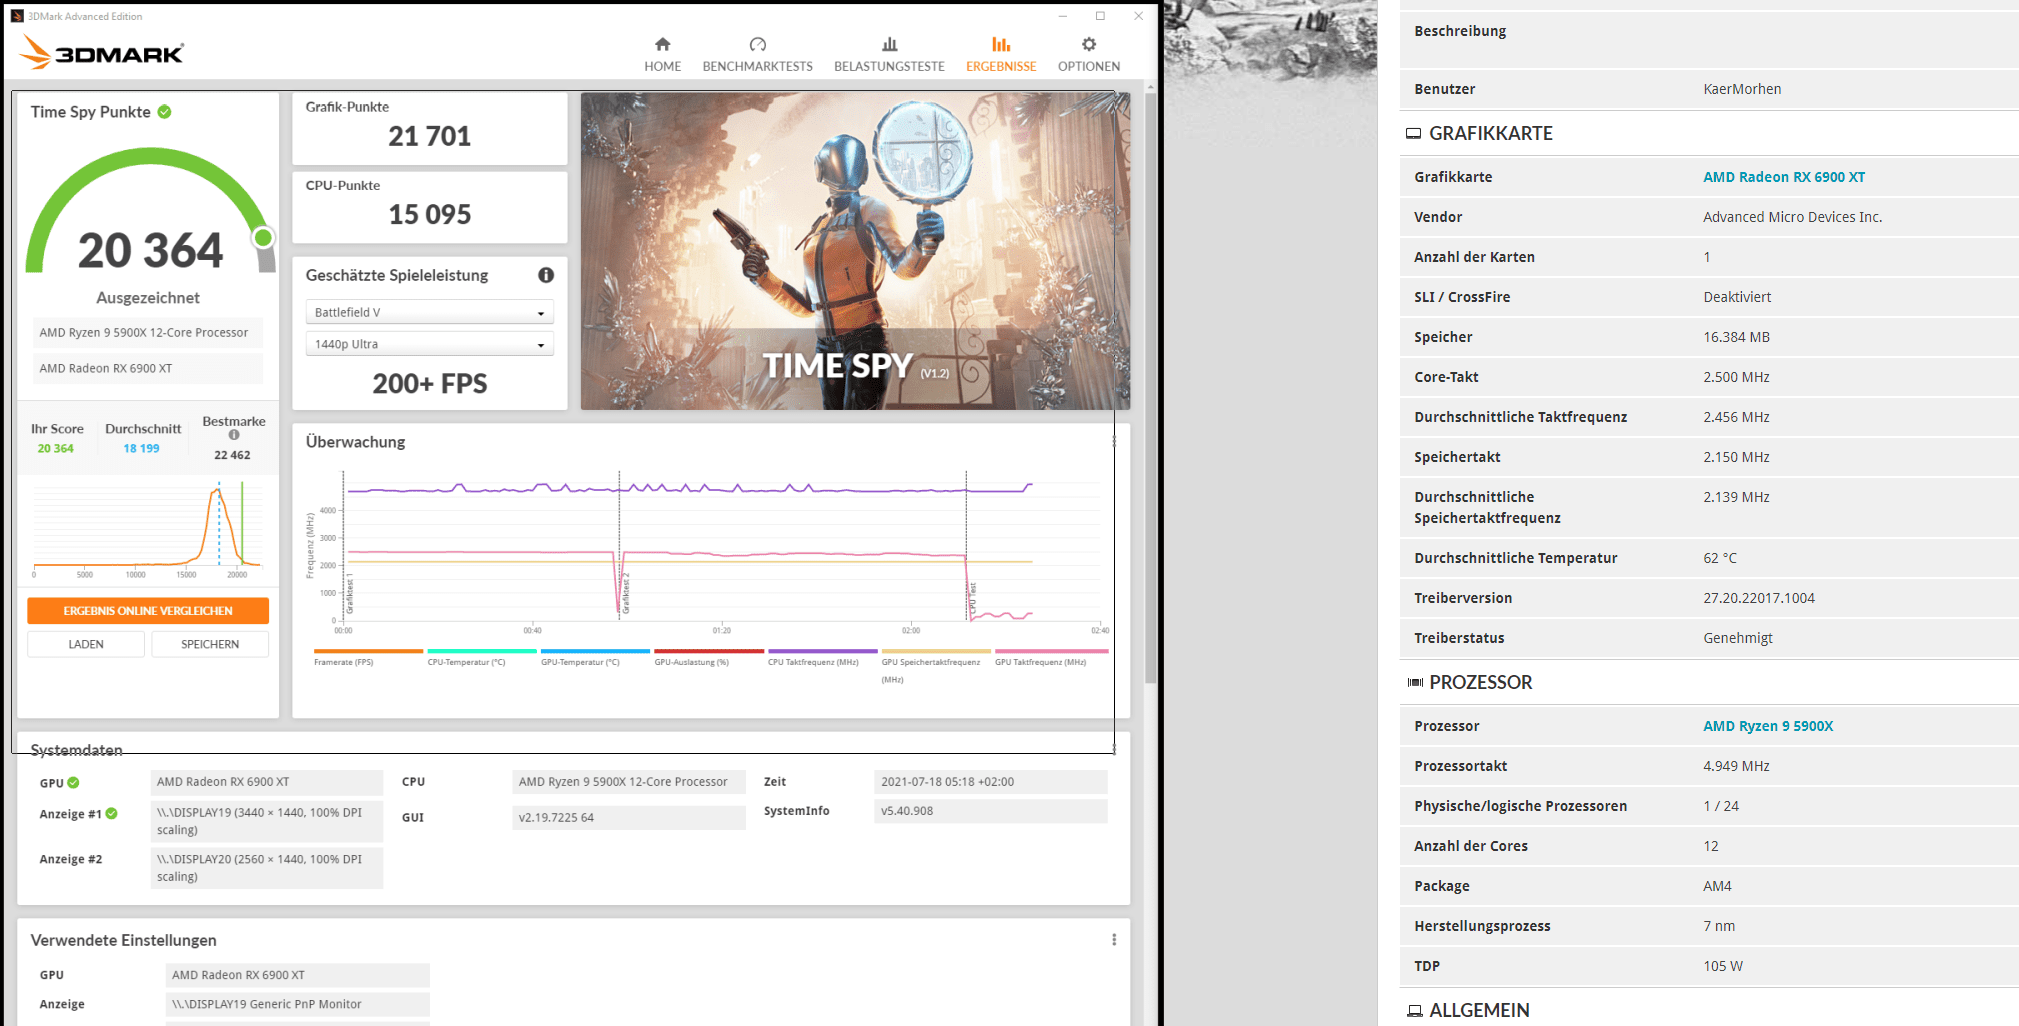Click the Laden button
2019x1026 pixels.
pyautogui.click(x=86, y=644)
